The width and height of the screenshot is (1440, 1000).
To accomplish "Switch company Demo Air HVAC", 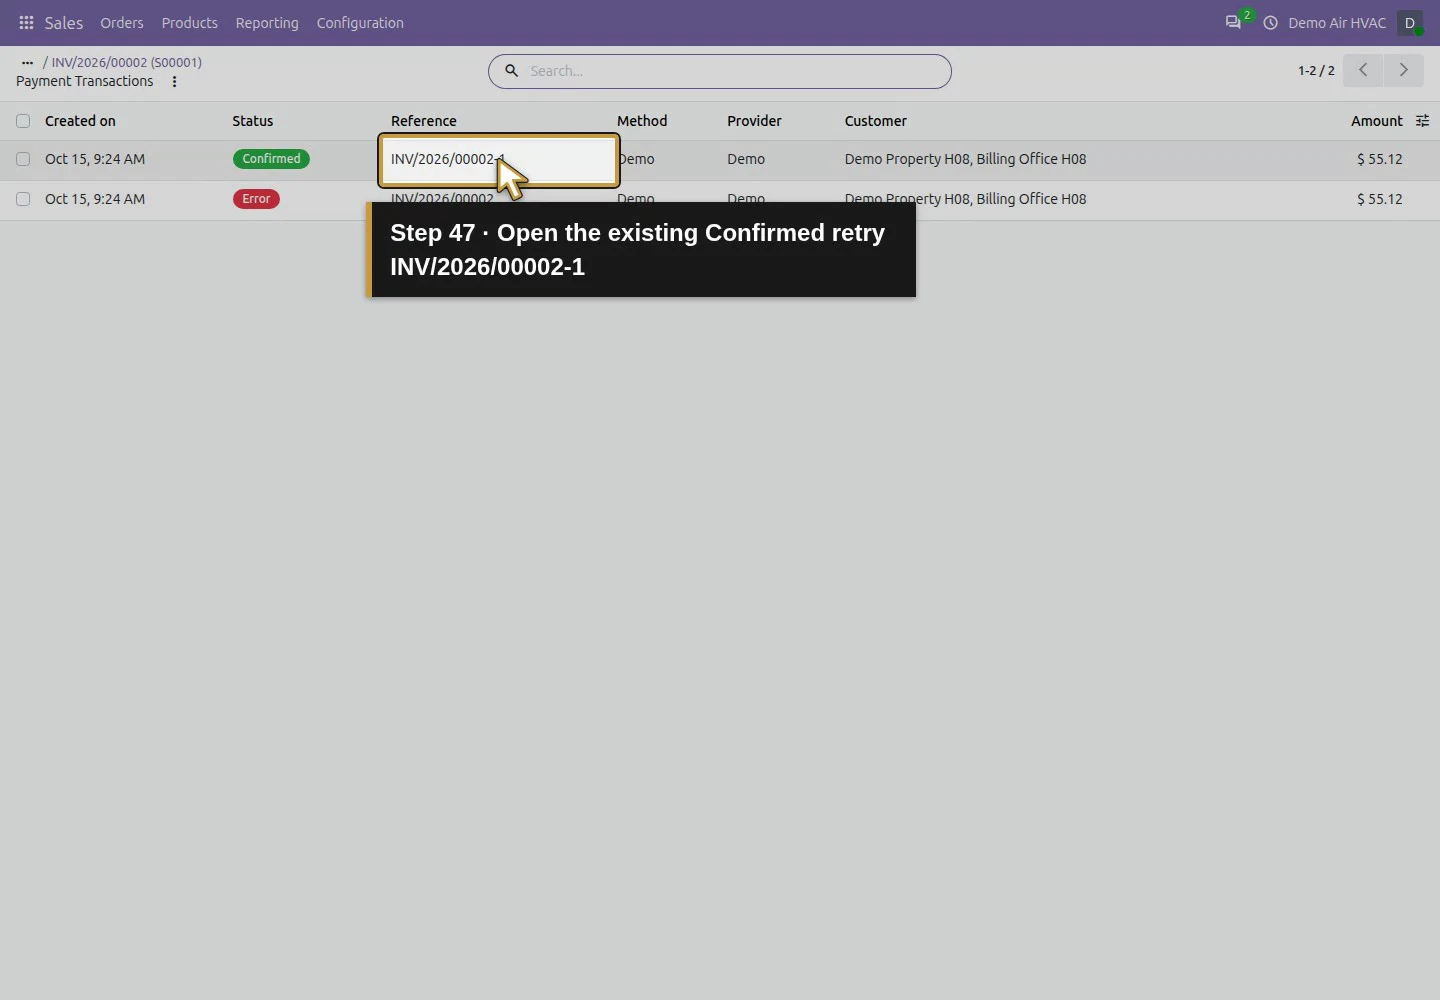I will coord(1337,22).
